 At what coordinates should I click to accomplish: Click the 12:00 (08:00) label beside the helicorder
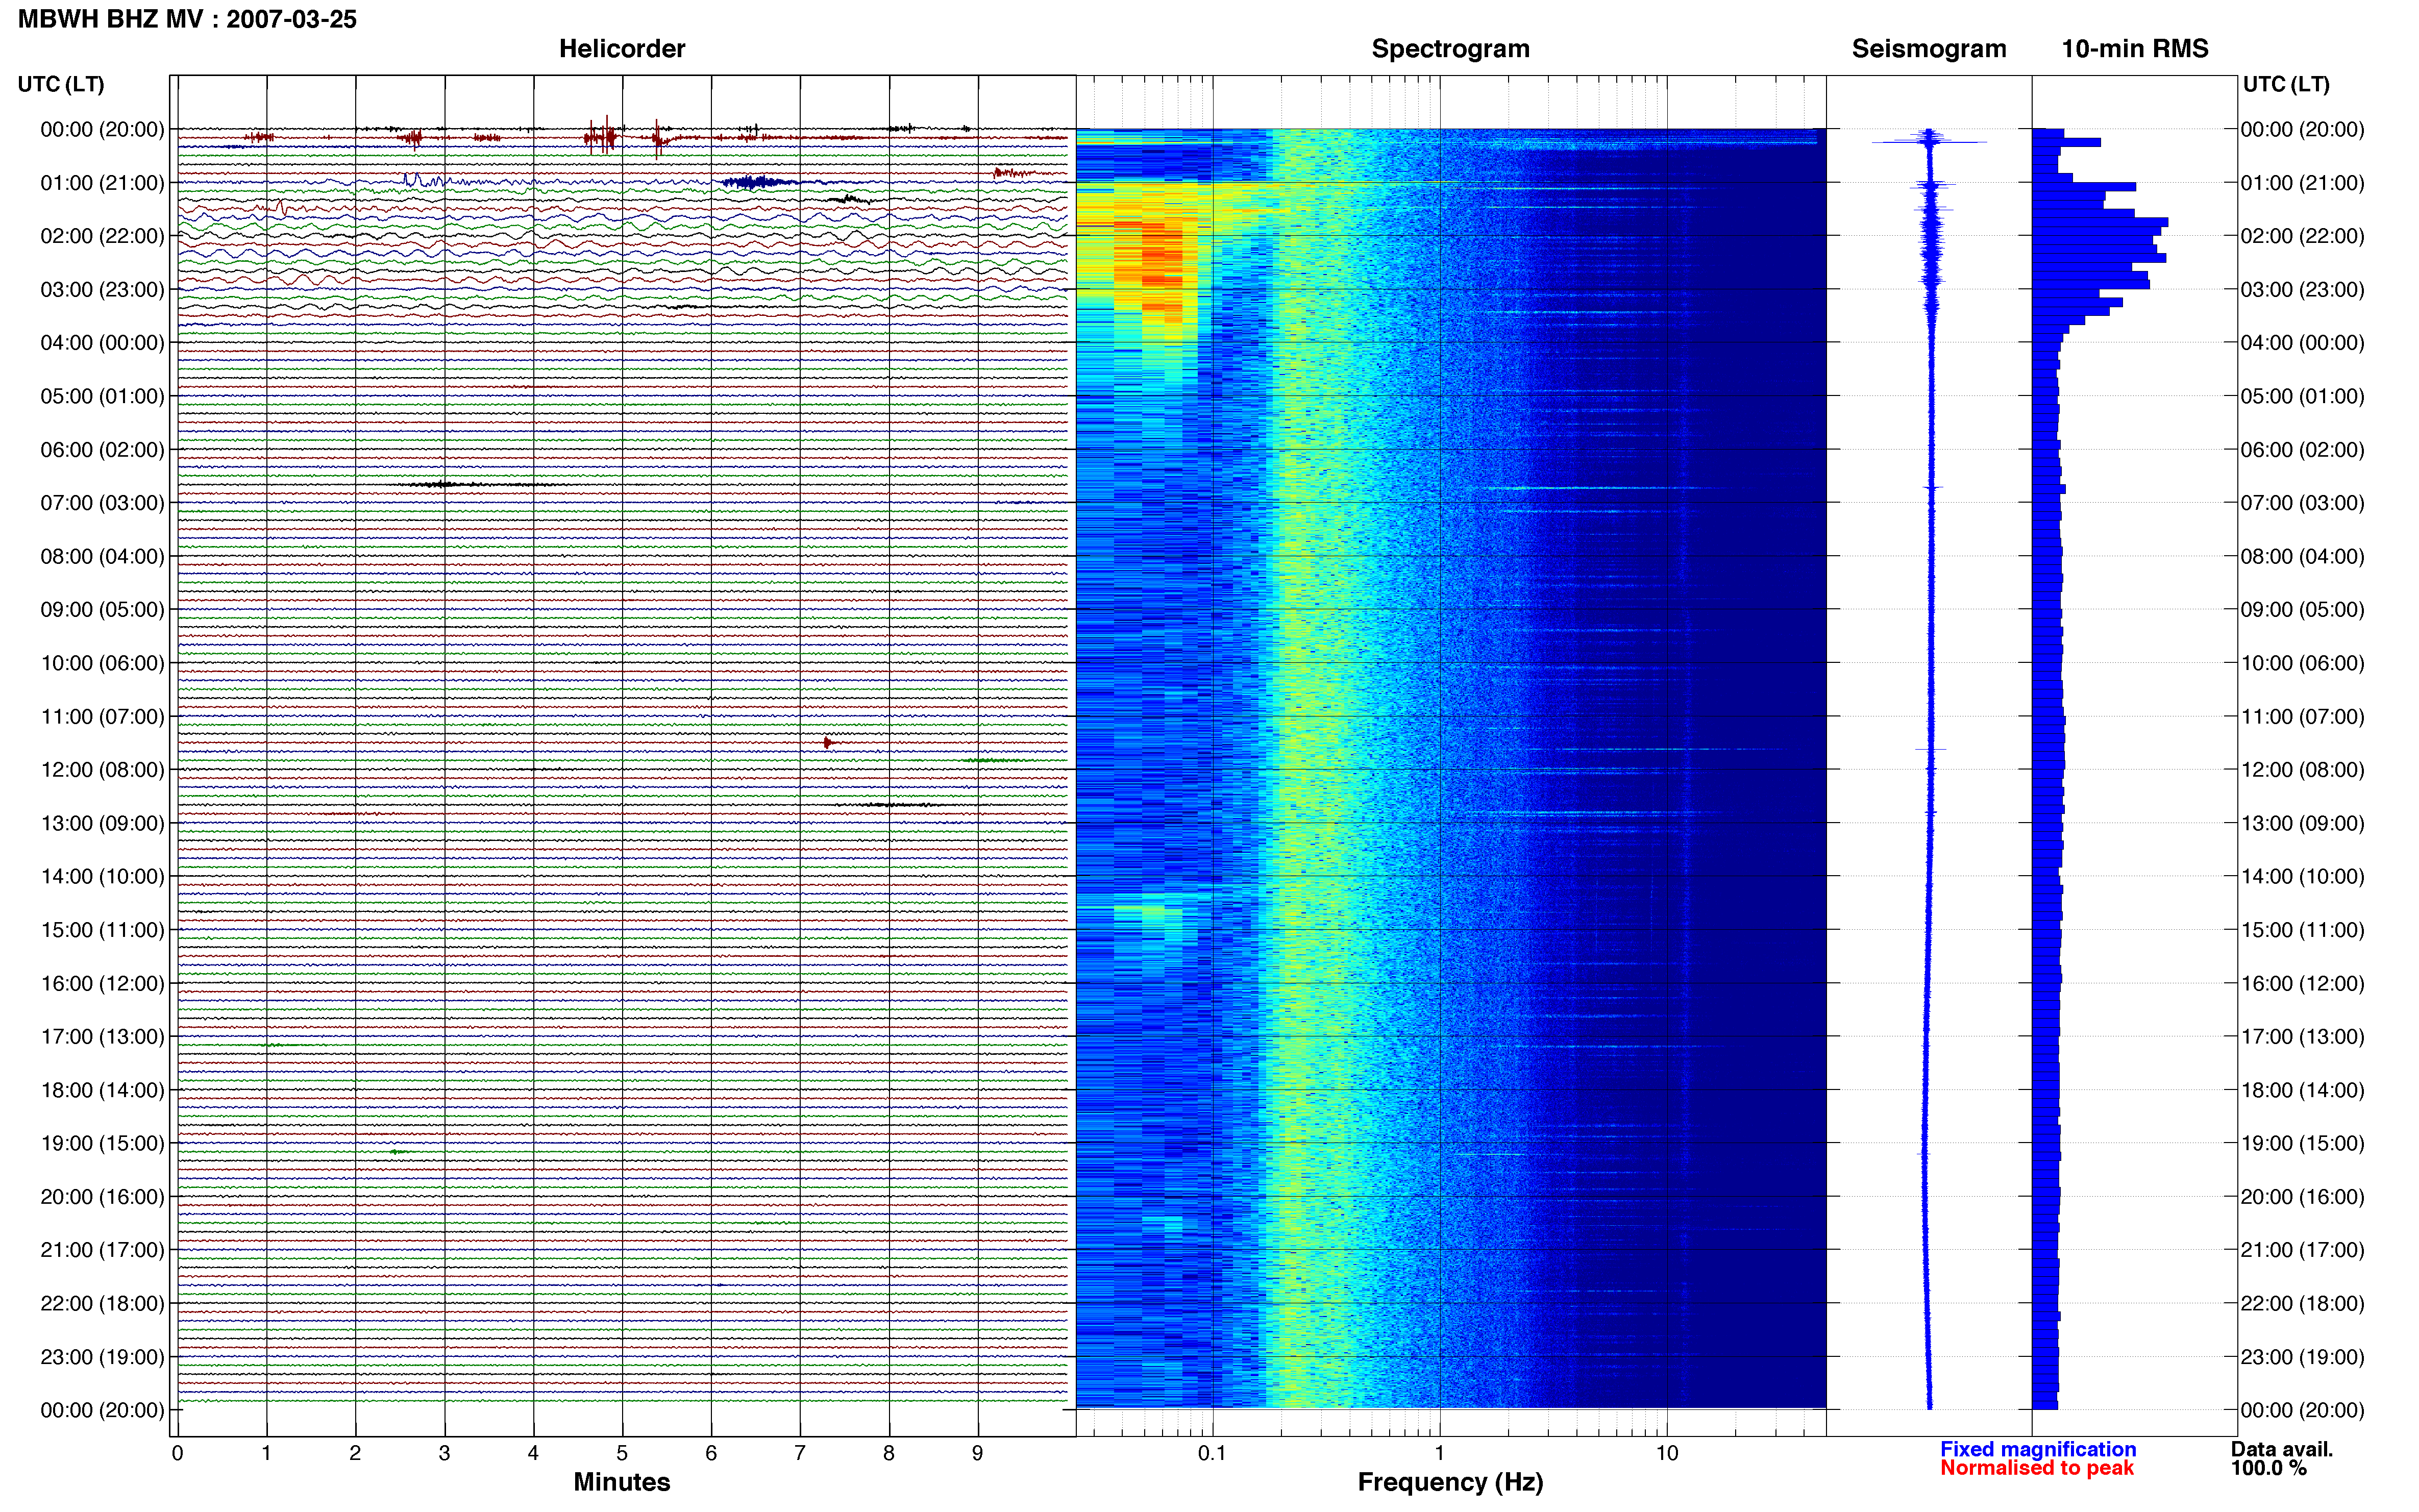[x=102, y=769]
